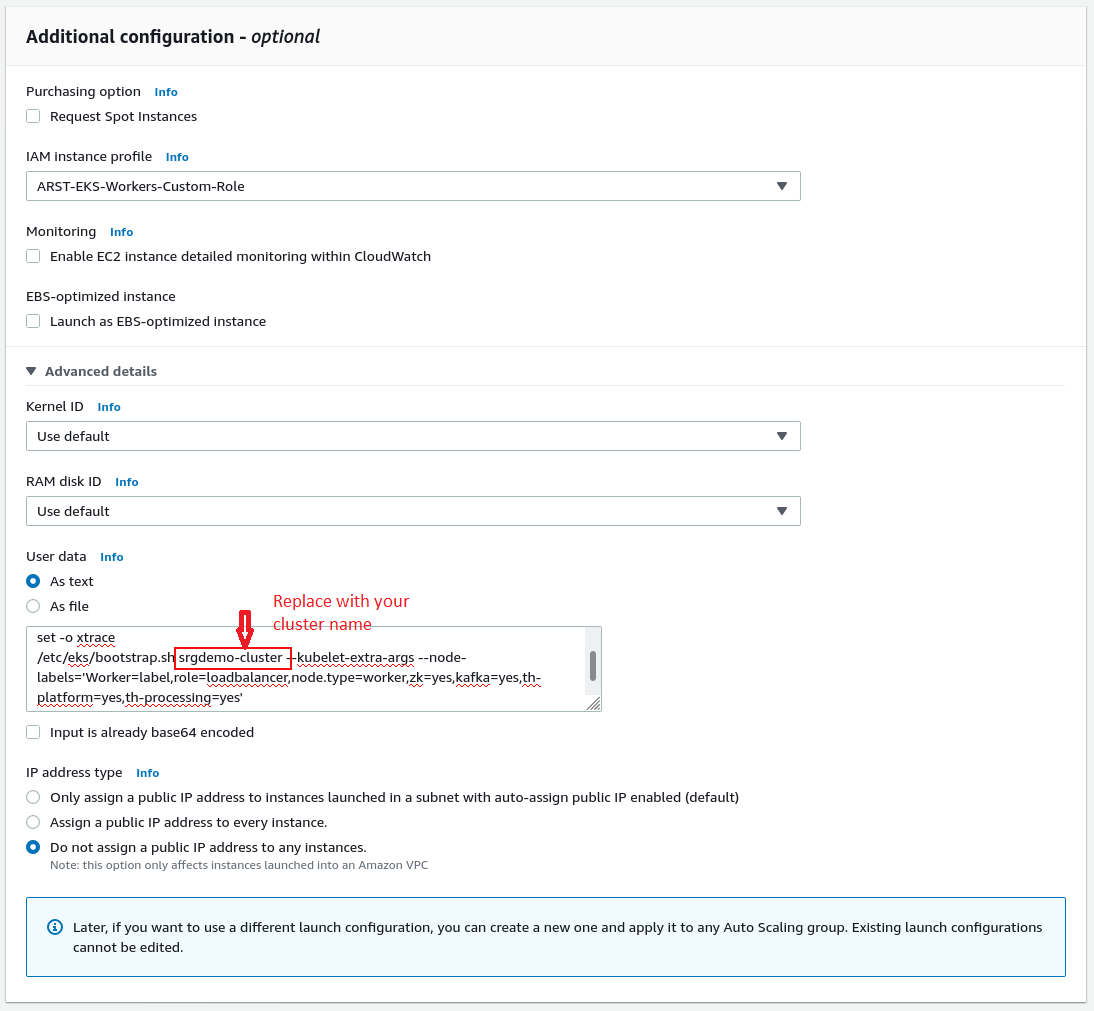Open the User data Info link
The image size is (1094, 1011).
click(112, 557)
